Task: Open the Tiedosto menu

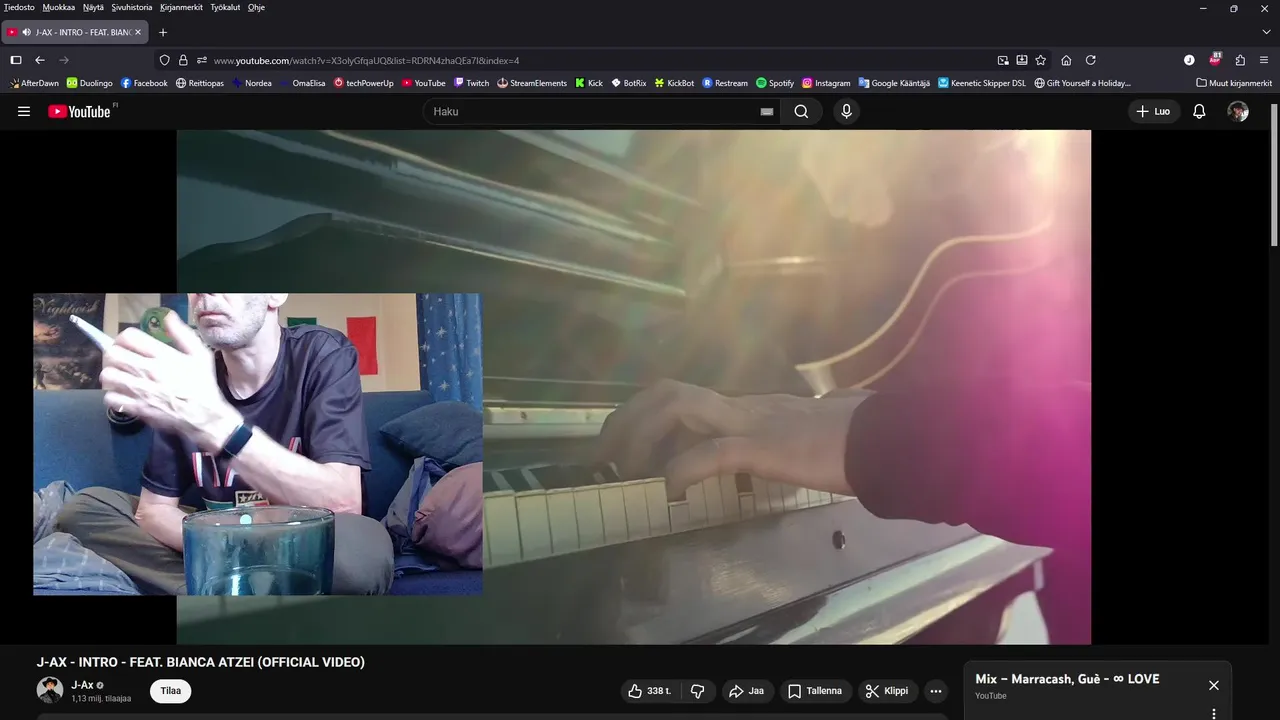Action: click(19, 7)
